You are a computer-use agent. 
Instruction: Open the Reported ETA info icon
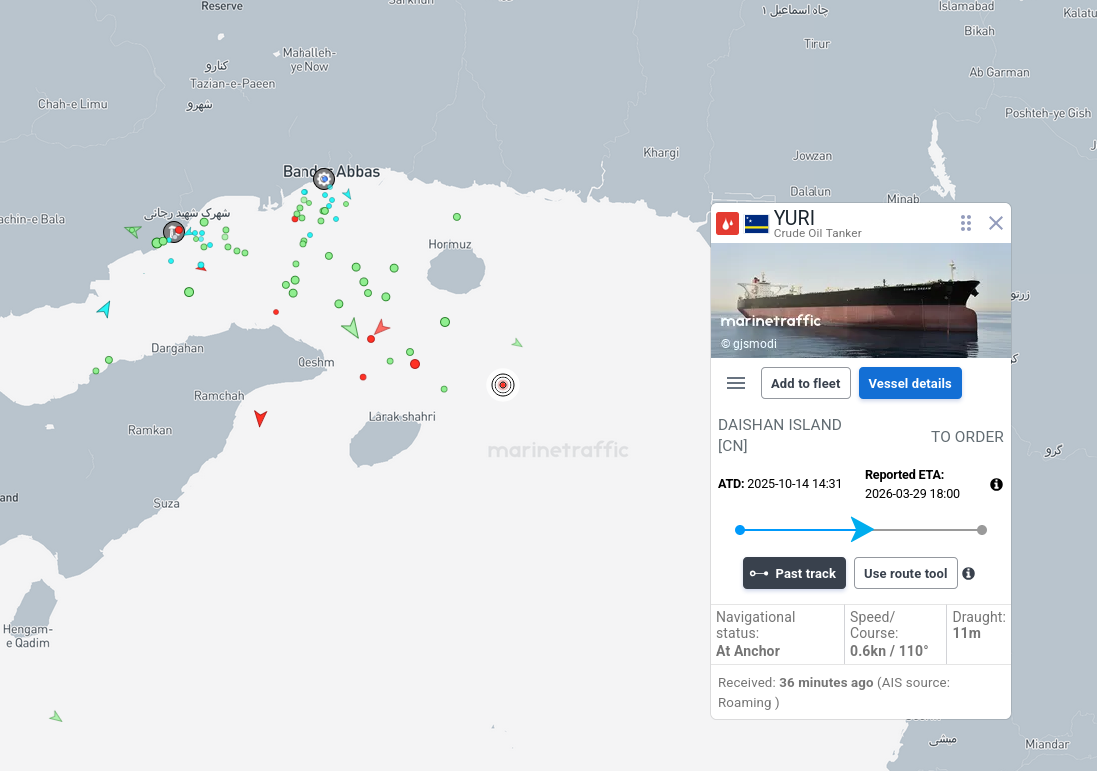[996, 484]
